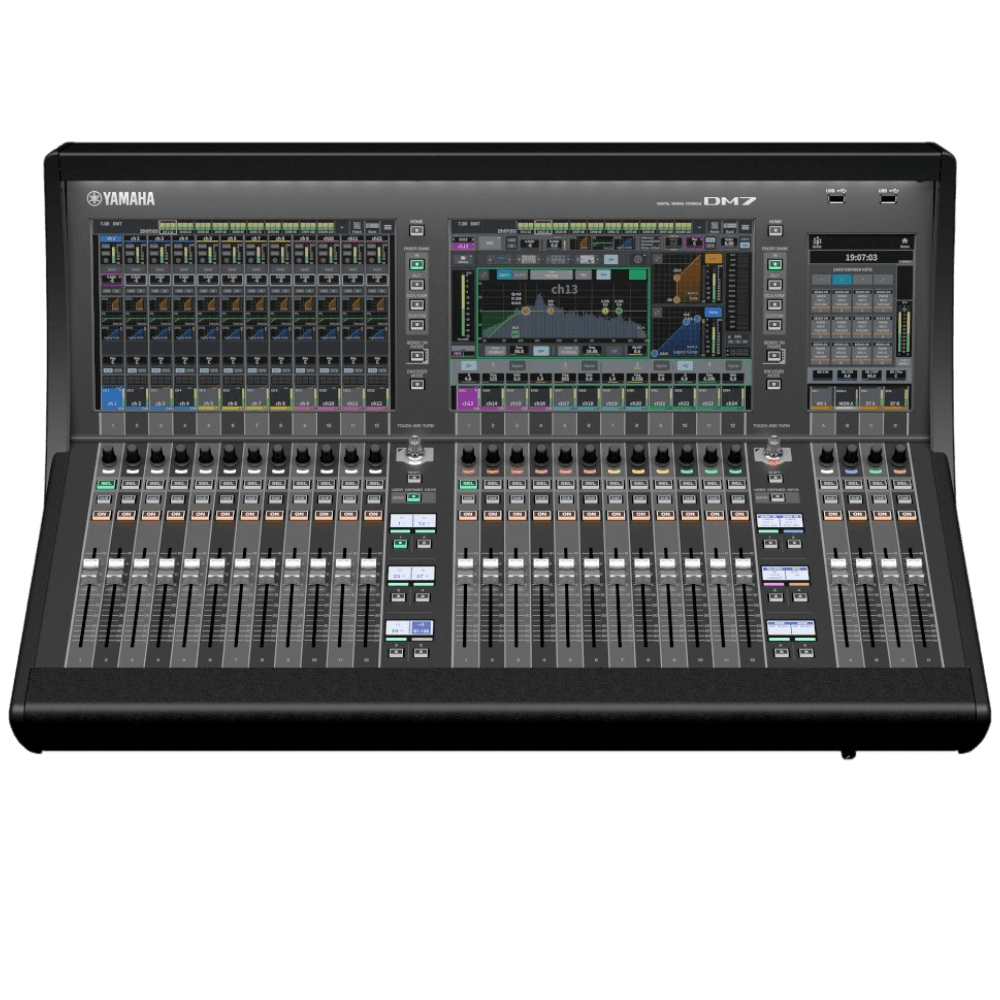The height and width of the screenshot is (1000, 1000).
Task: Tap the Patch icon on the centre touchscreen
Action: 714,228
